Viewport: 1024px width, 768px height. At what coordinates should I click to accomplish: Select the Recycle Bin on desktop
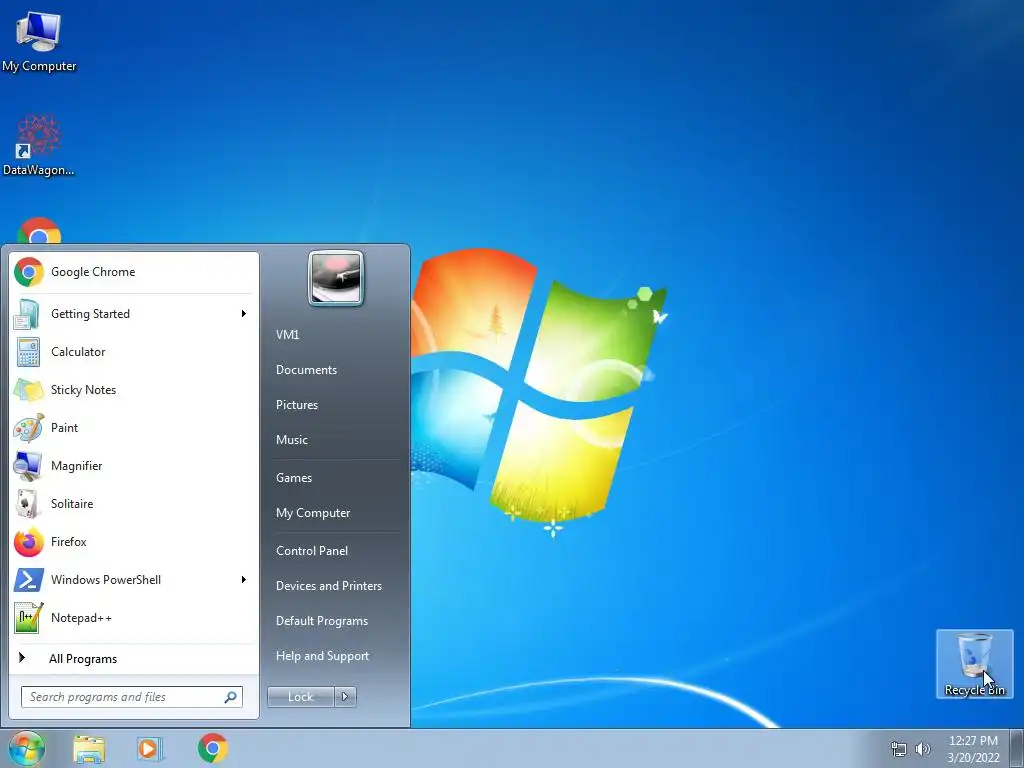tap(974, 664)
